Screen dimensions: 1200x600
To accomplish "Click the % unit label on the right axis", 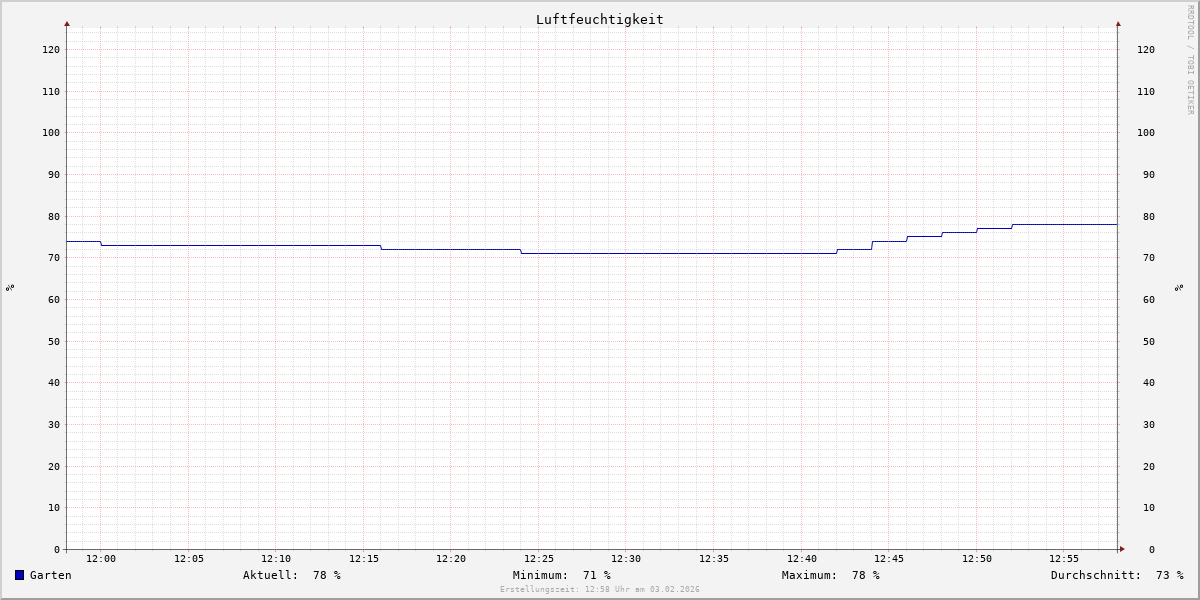I will click(x=1179, y=288).
